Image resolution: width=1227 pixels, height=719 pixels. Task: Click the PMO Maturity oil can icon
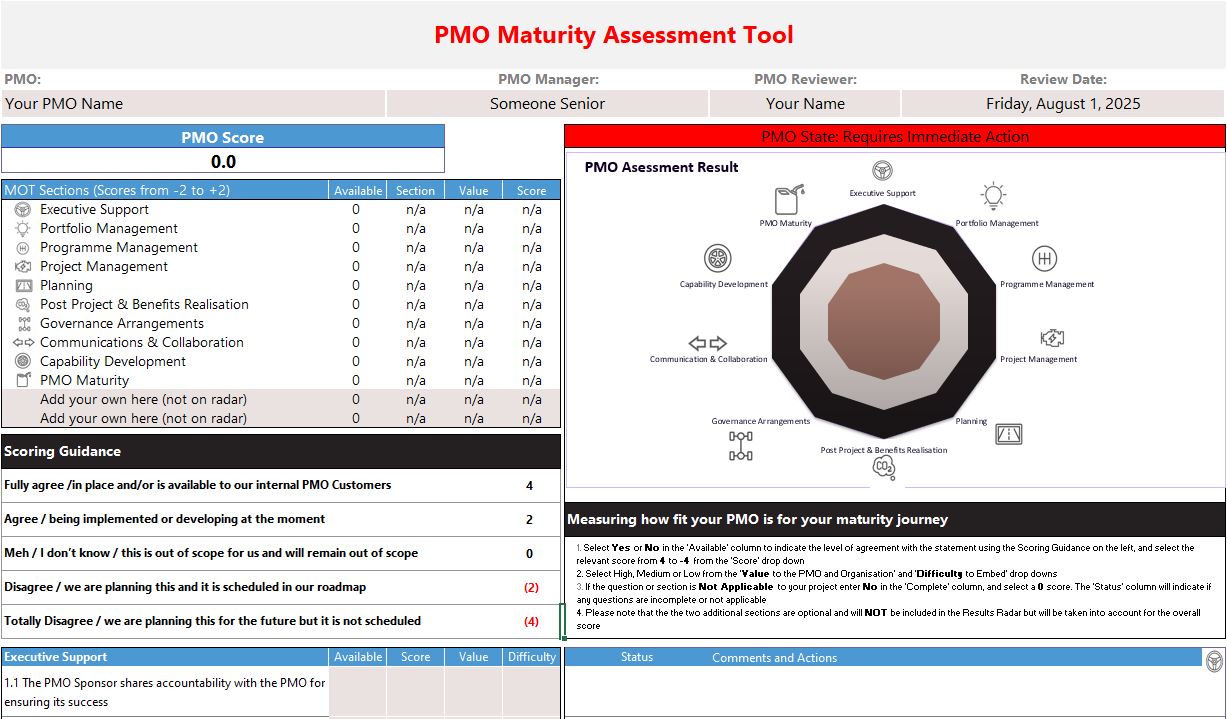click(787, 200)
